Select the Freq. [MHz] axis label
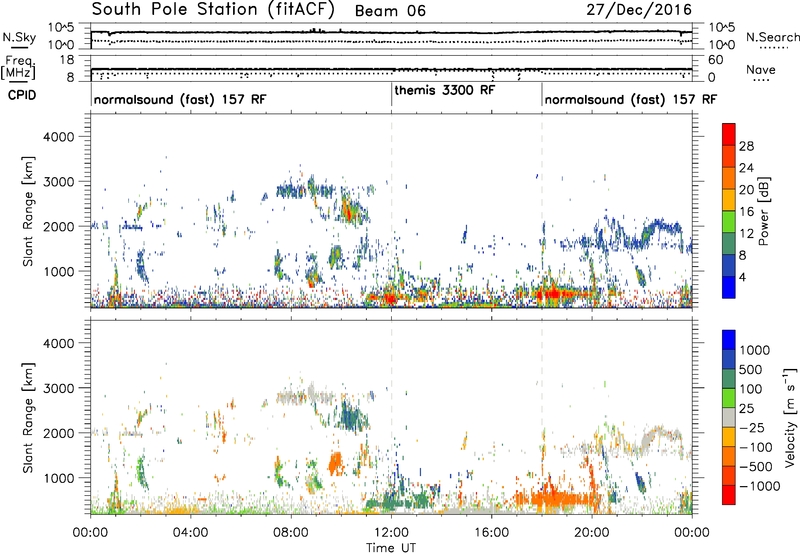 click(x=19, y=67)
